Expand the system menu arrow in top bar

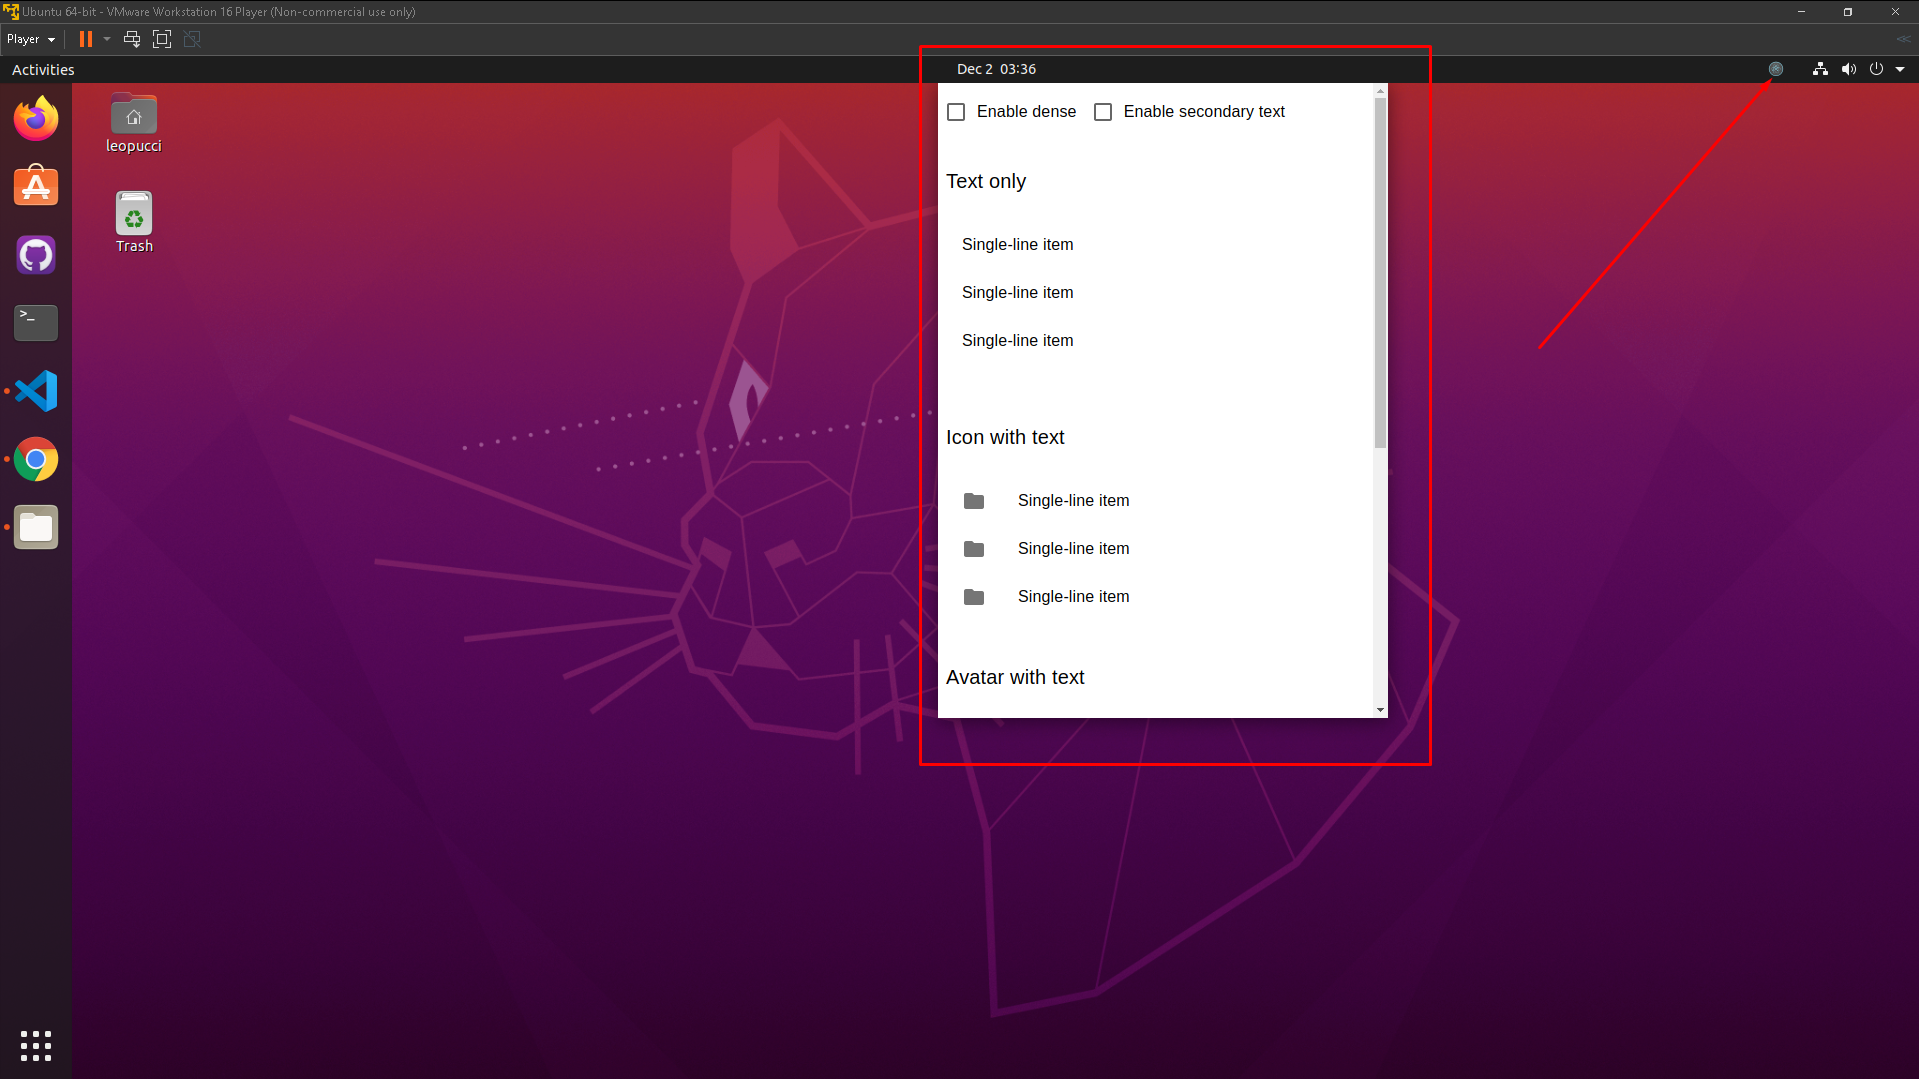1900,69
